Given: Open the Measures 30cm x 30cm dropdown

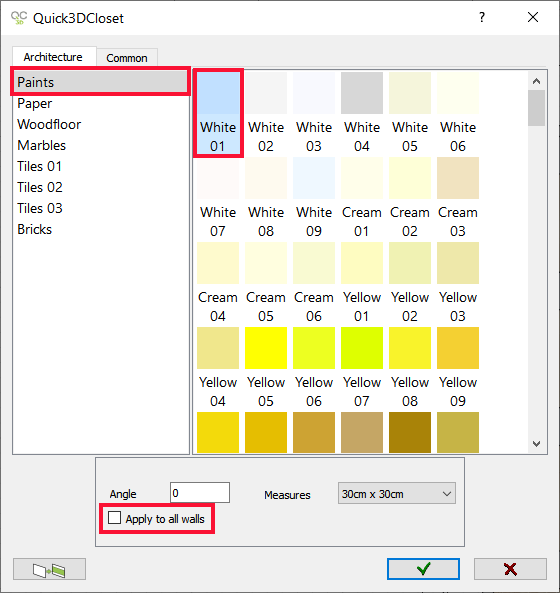Looking at the screenshot, I should click(397, 493).
